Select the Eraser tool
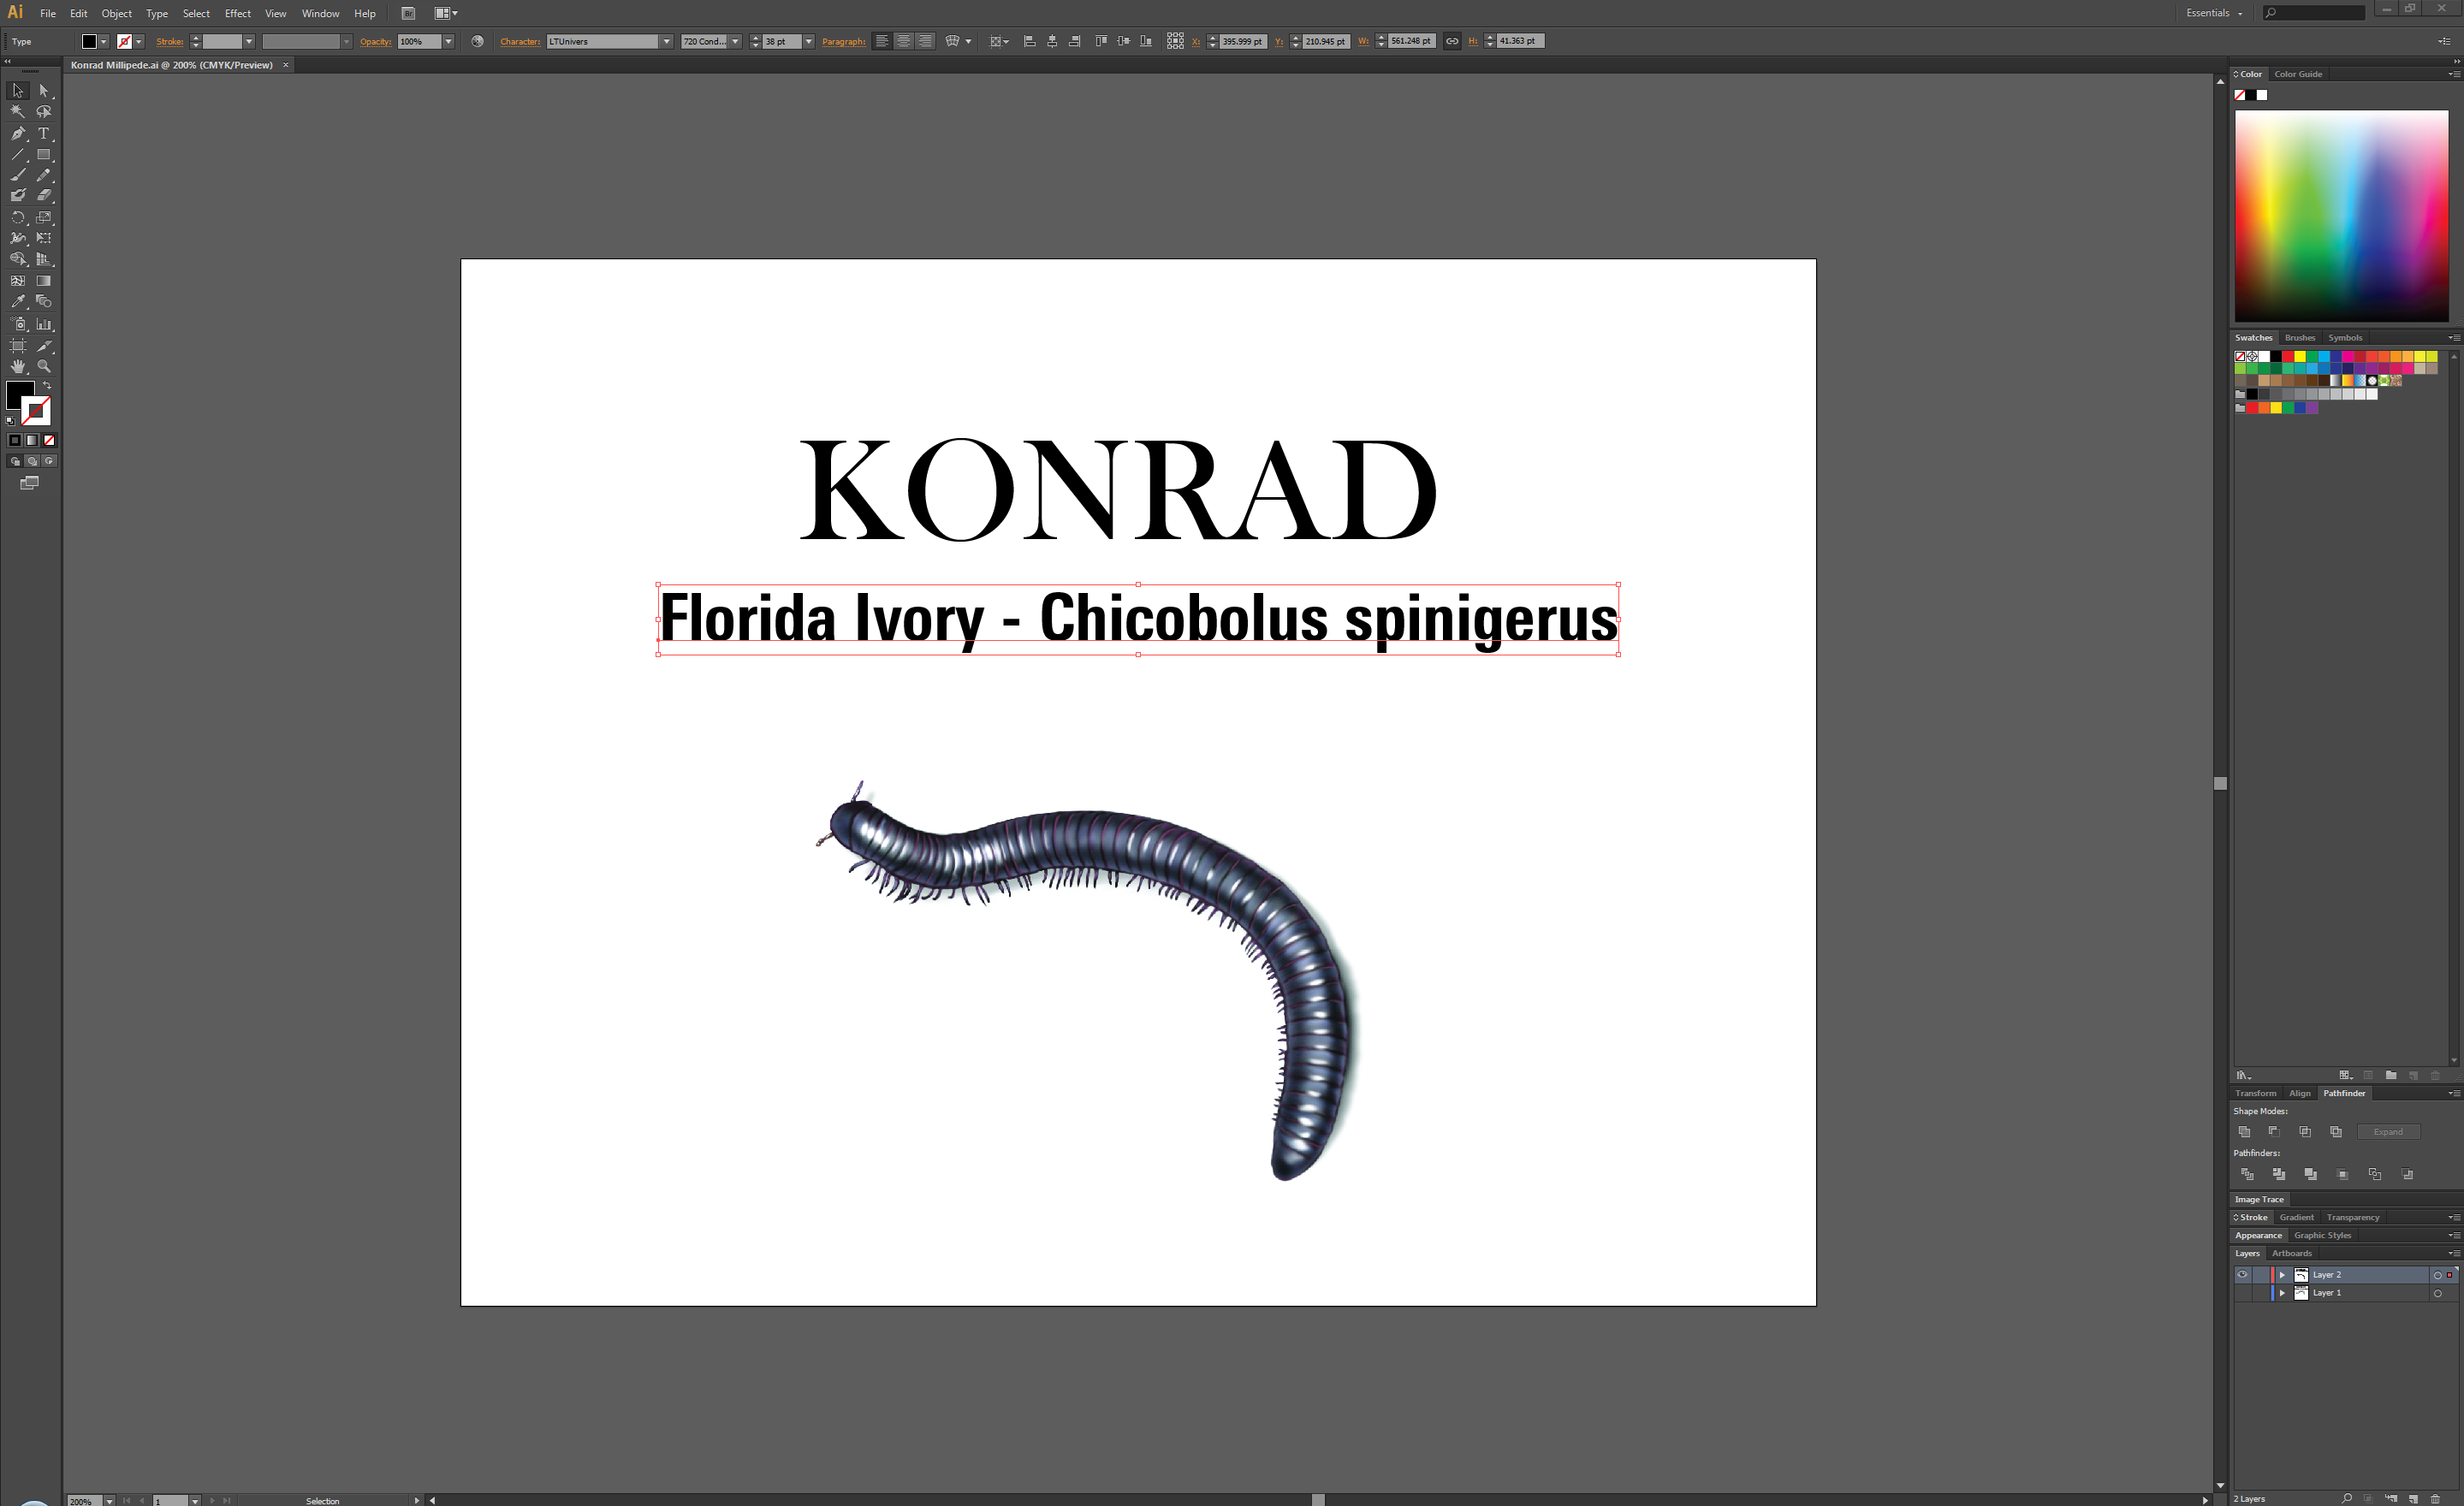This screenshot has width=2464, height=1506. click(x=44, y=196)
